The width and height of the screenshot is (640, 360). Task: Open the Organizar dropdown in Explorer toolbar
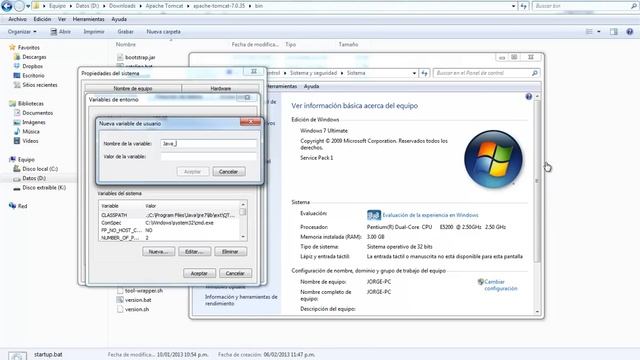point(22,31)
